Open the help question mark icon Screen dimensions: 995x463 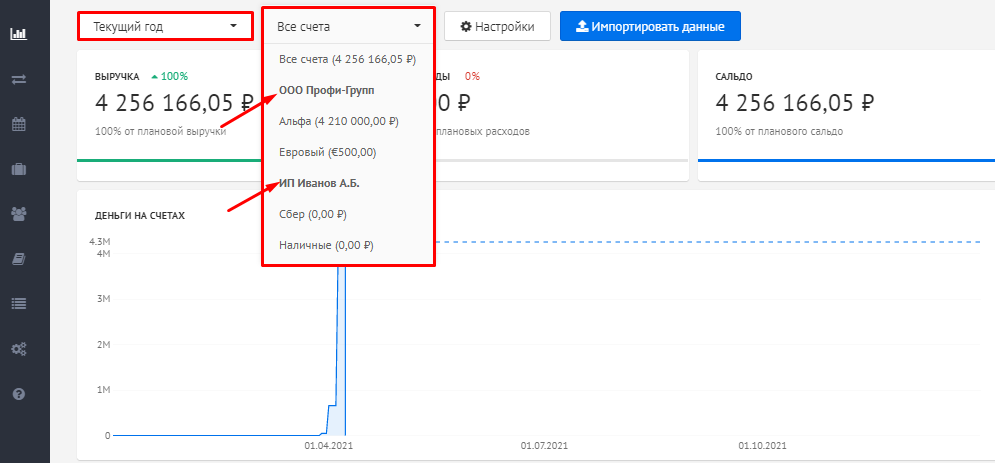tap(19, 394)
